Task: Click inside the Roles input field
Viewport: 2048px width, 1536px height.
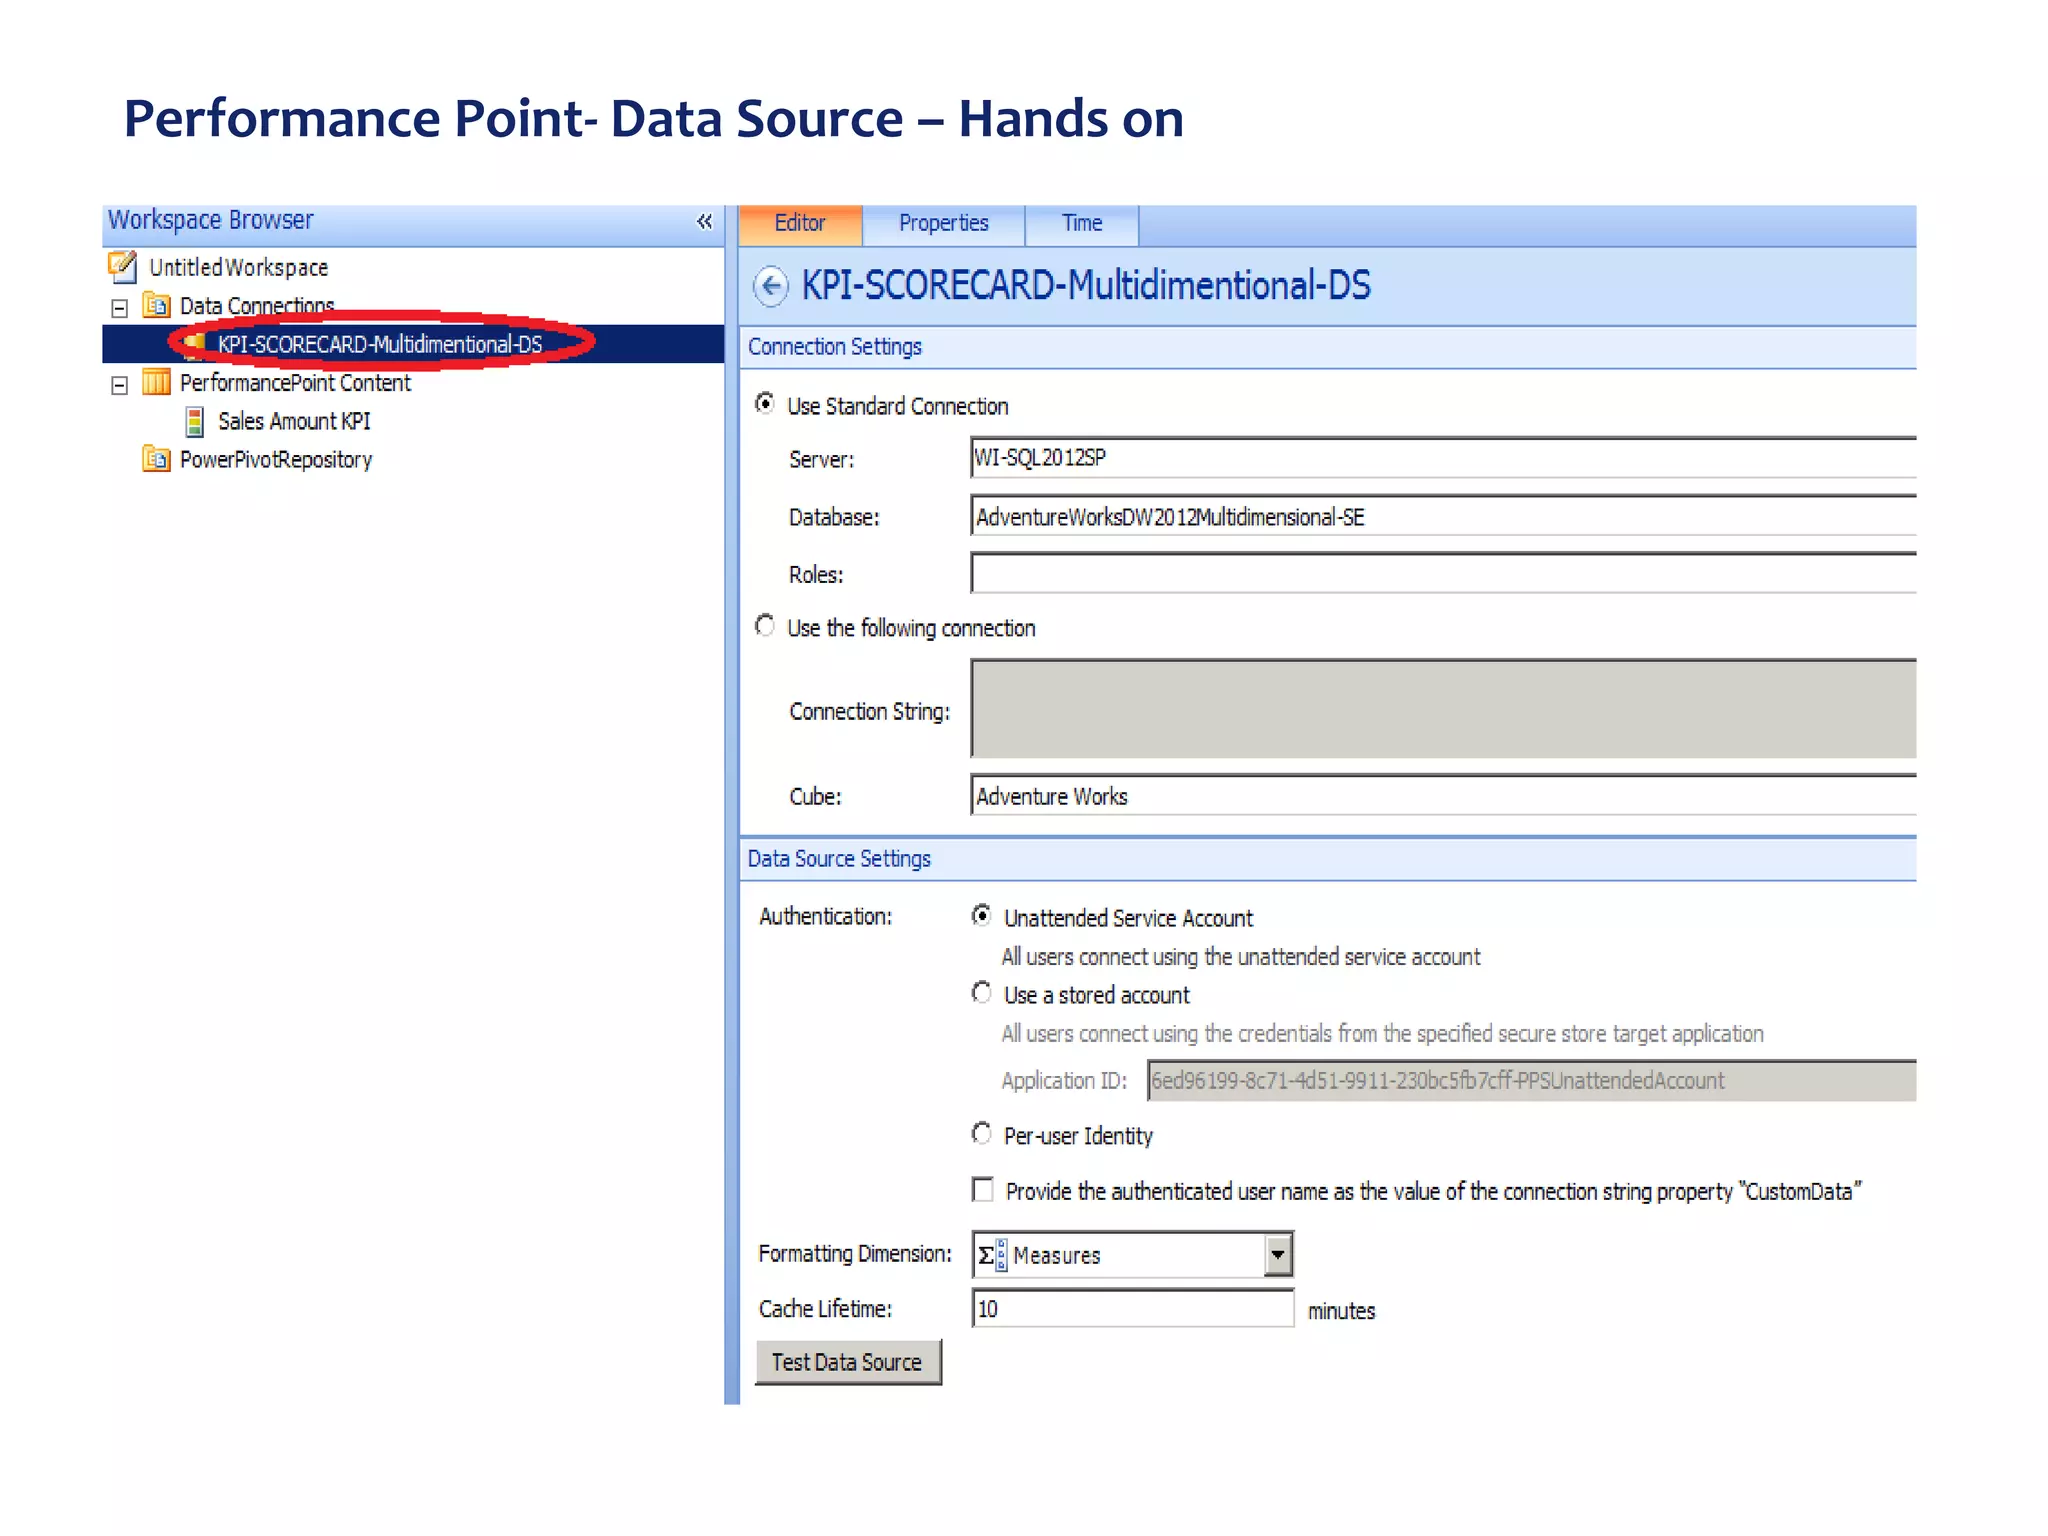Action: (x=1443, y=574)
